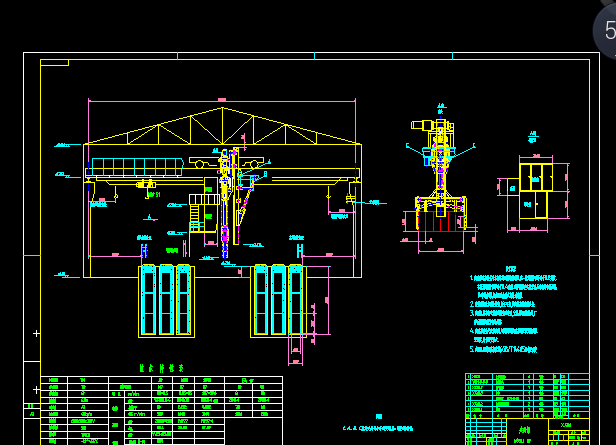
Task: Click the cyan cable carrier rack on the crane girder
Action: [138, 167]
